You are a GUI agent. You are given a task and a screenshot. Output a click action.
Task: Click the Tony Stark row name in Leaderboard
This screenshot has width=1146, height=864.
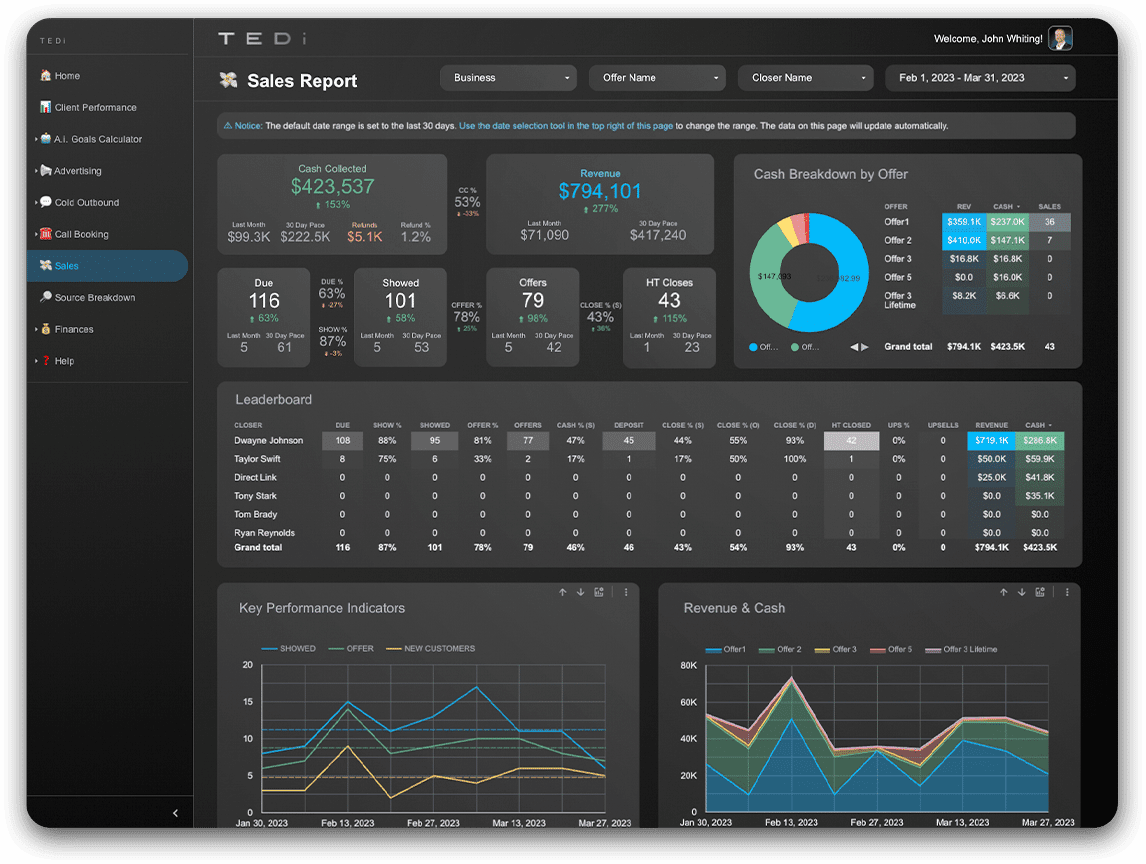tap(255, 496)
